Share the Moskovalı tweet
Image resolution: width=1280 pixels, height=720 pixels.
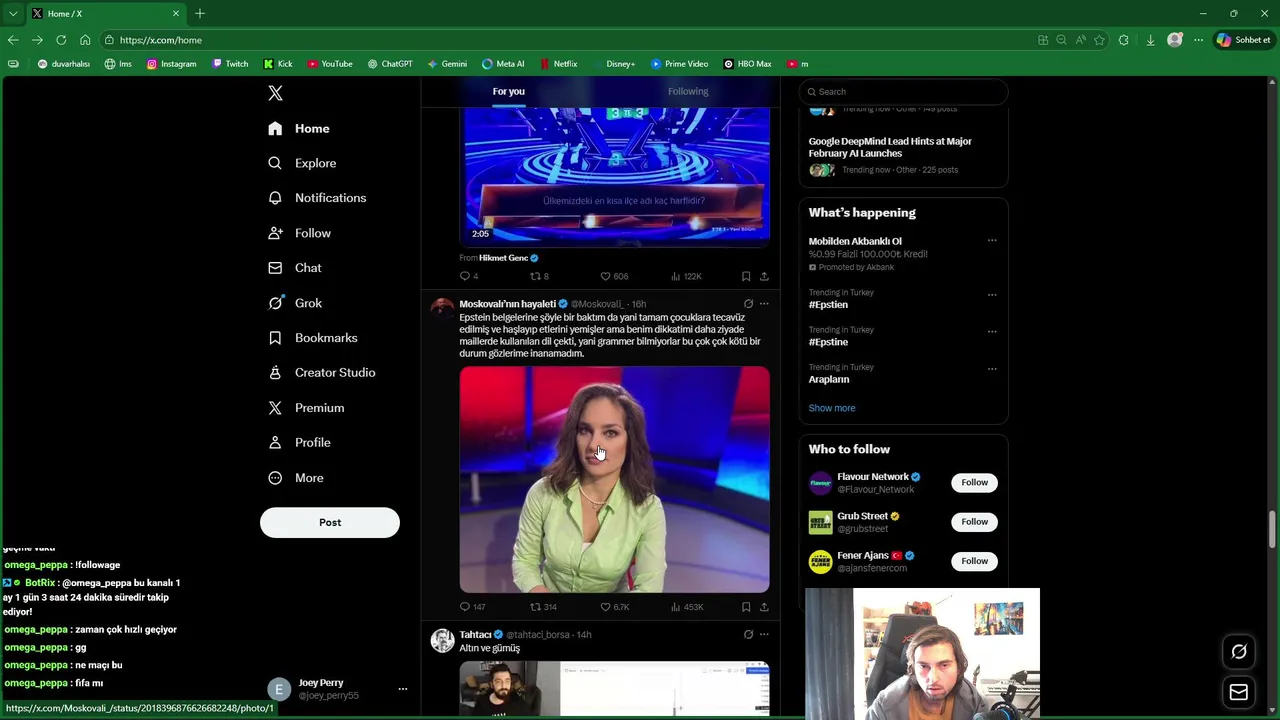pyautogui.click(x=764, y=607)
